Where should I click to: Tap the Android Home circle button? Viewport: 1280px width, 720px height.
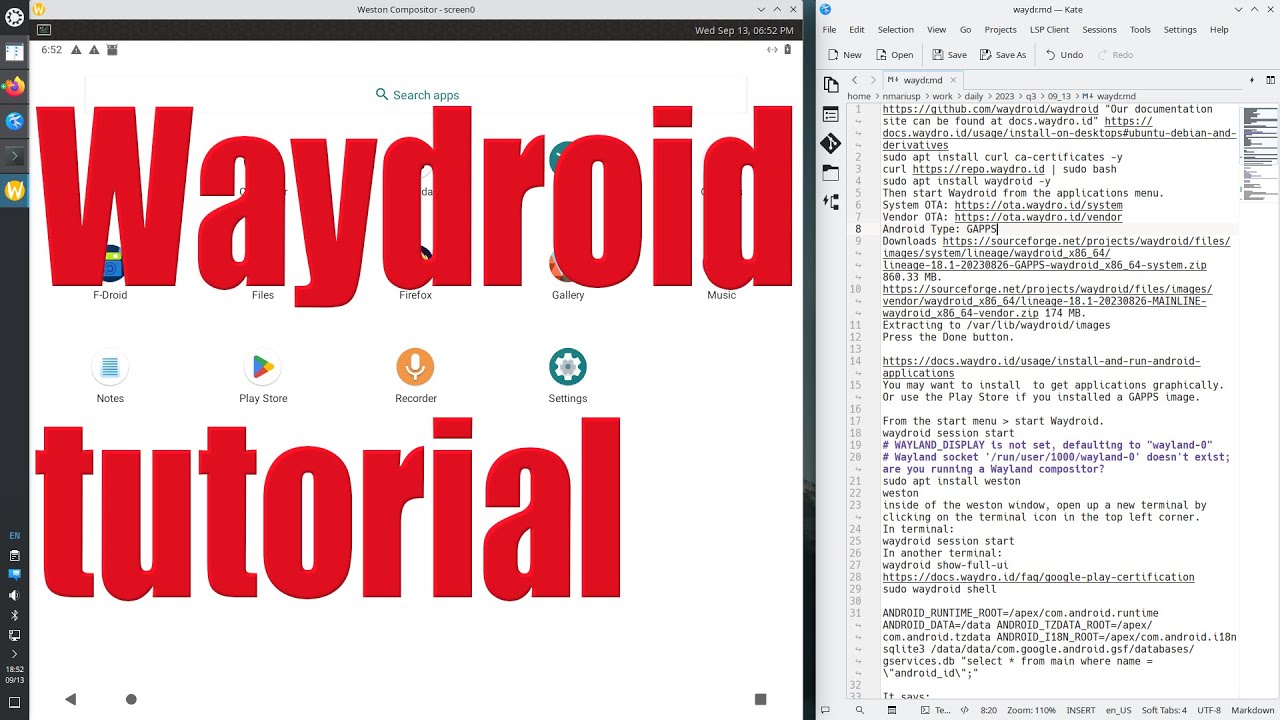click(x=131, y=699)
